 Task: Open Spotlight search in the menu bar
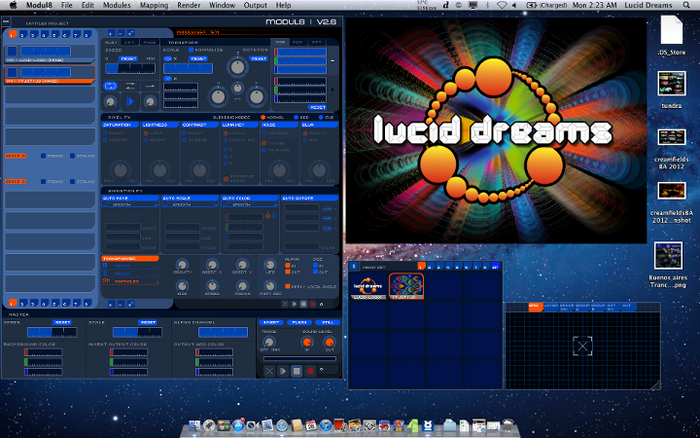click(x=686, y=5)
